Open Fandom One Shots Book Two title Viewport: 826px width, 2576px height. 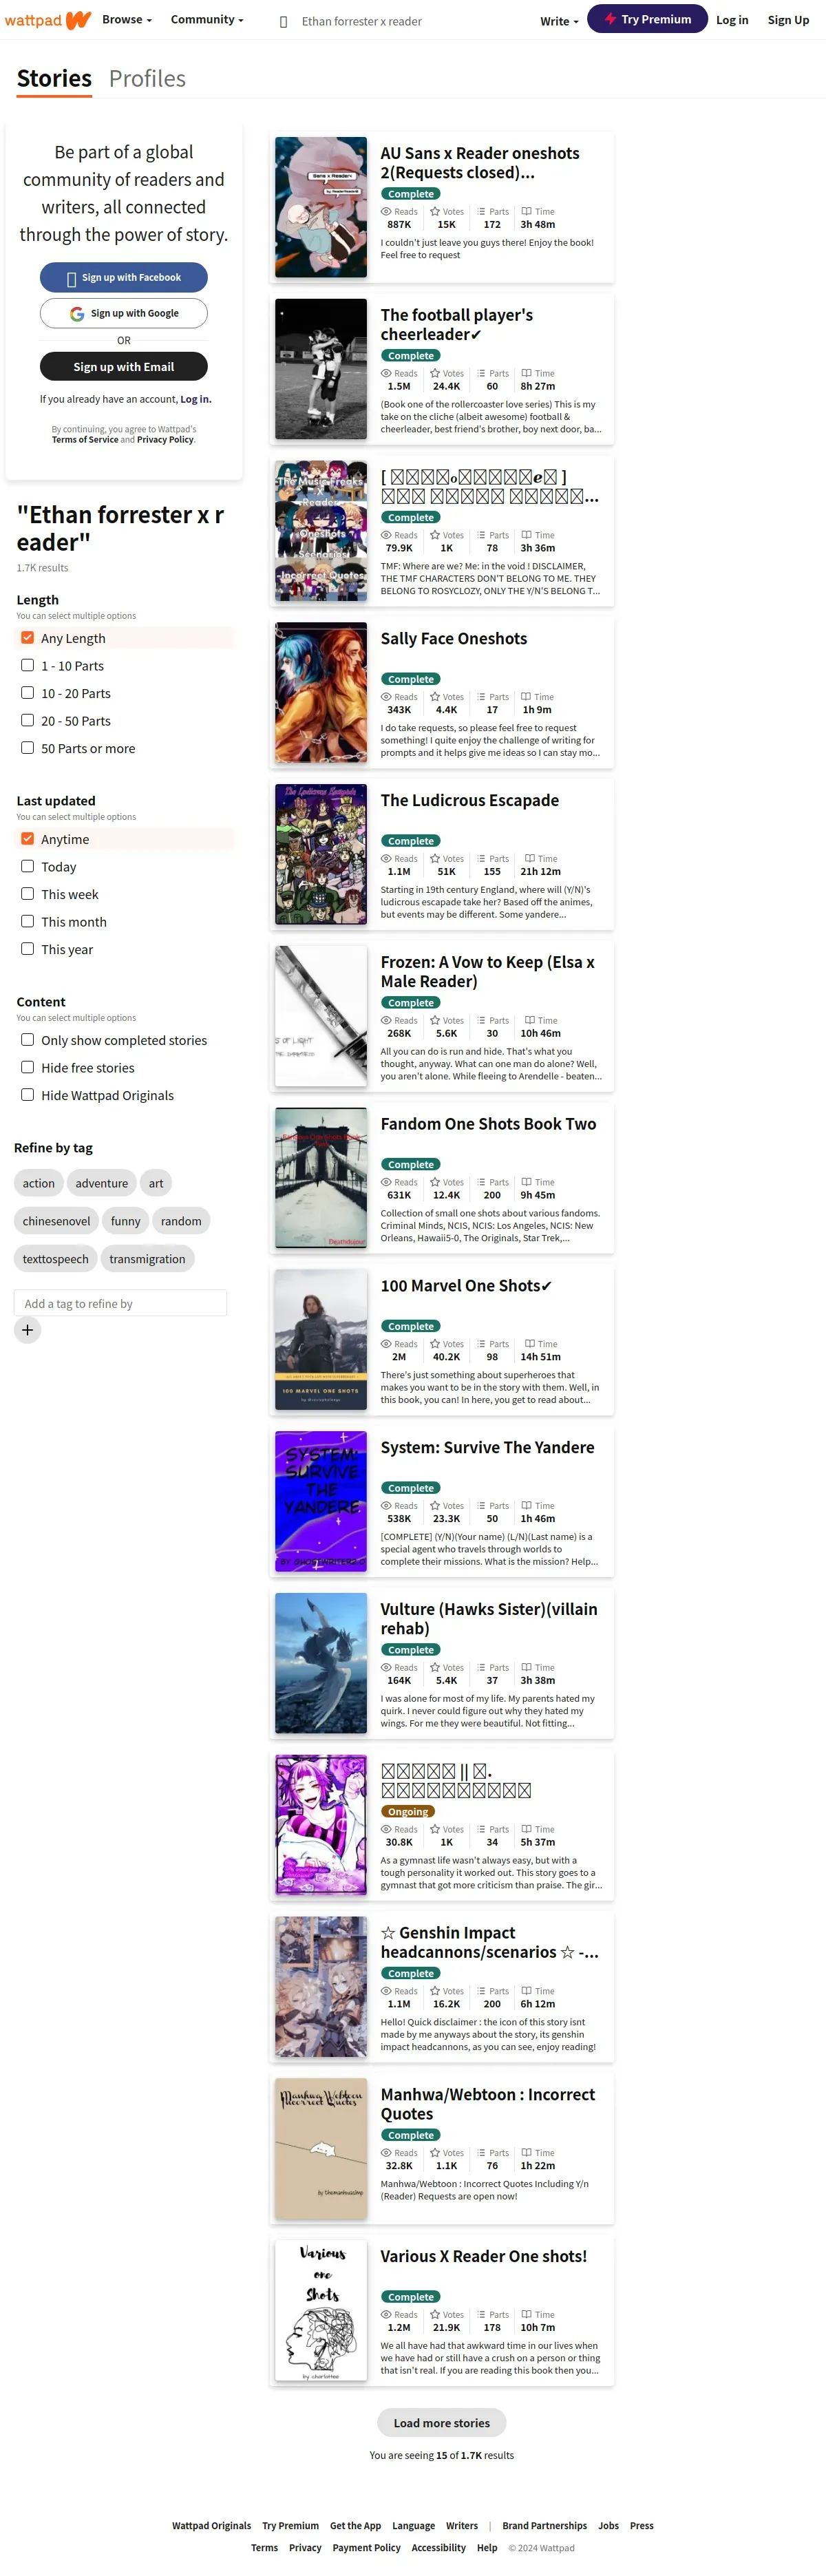488,1124
